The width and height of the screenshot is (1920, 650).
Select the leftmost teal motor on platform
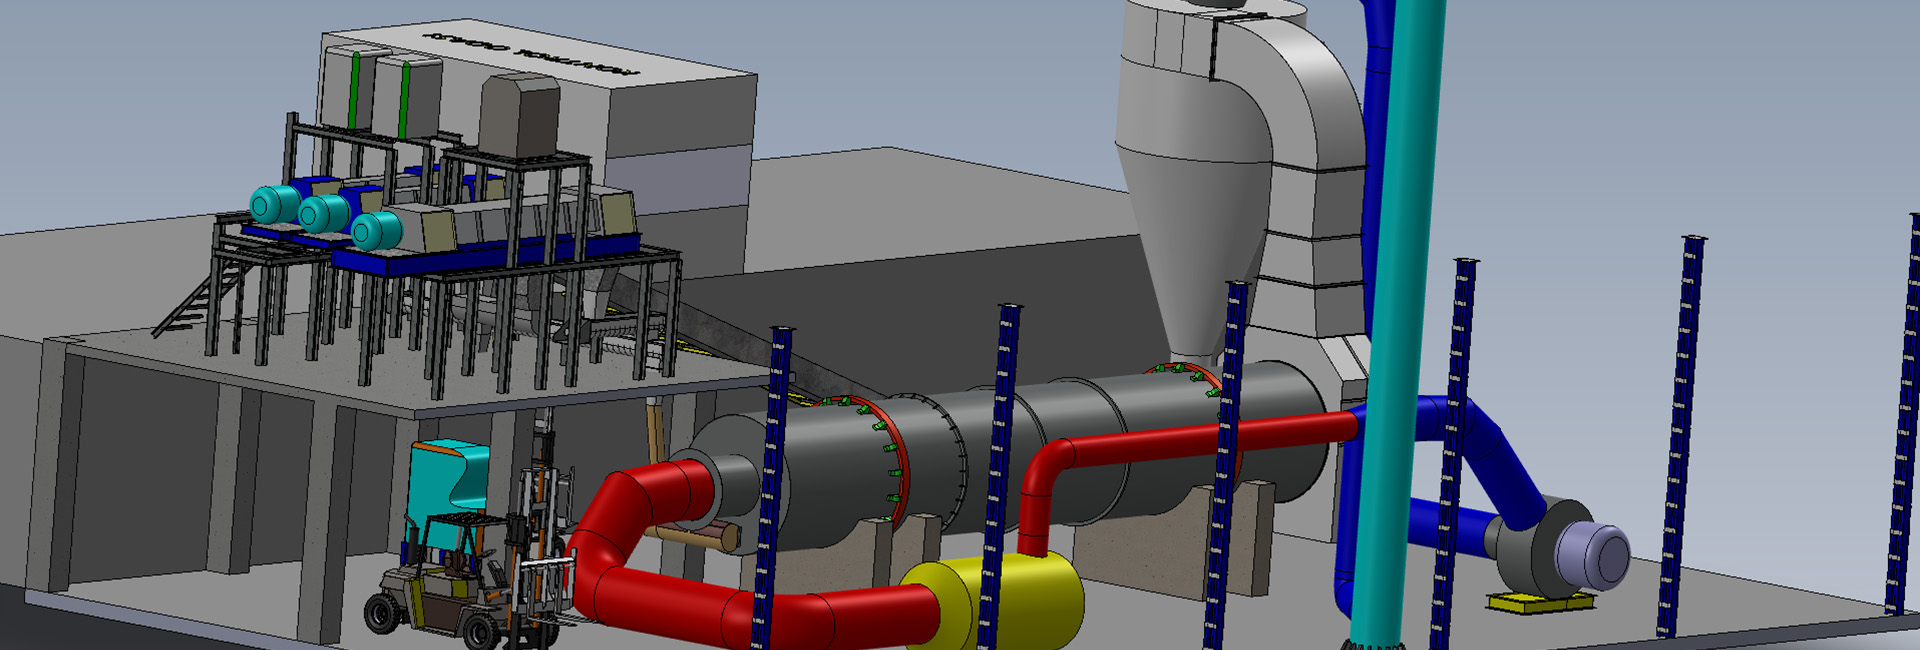[270, 205]
